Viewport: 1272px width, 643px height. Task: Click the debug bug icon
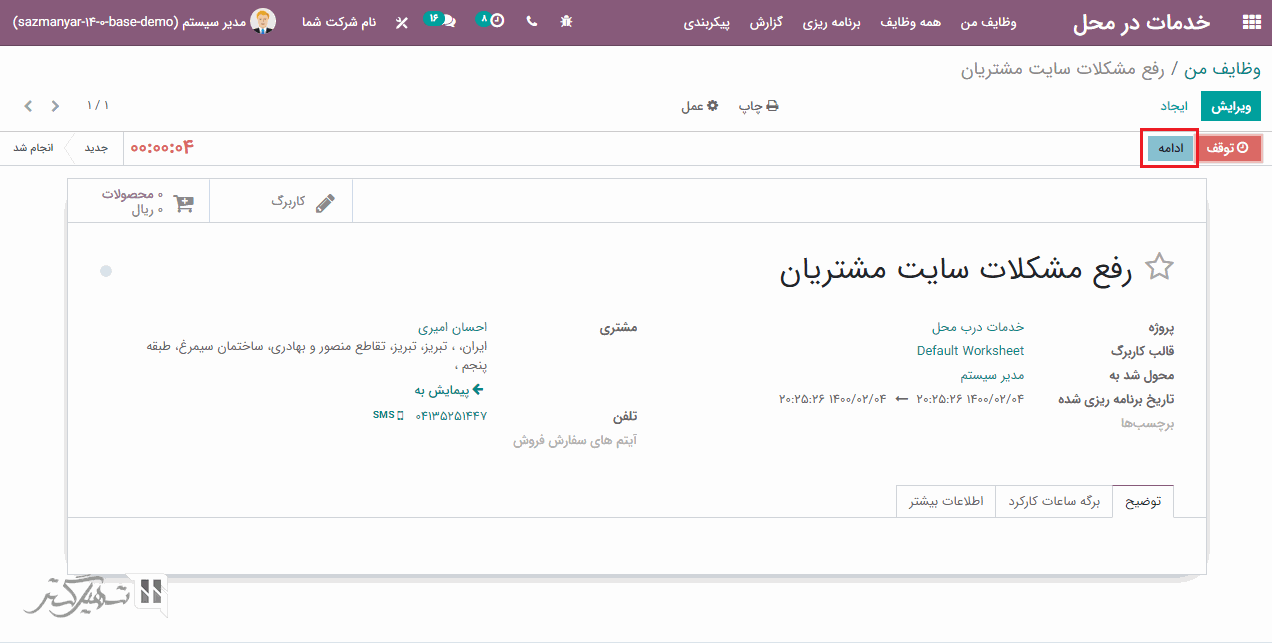coord(566,21)
